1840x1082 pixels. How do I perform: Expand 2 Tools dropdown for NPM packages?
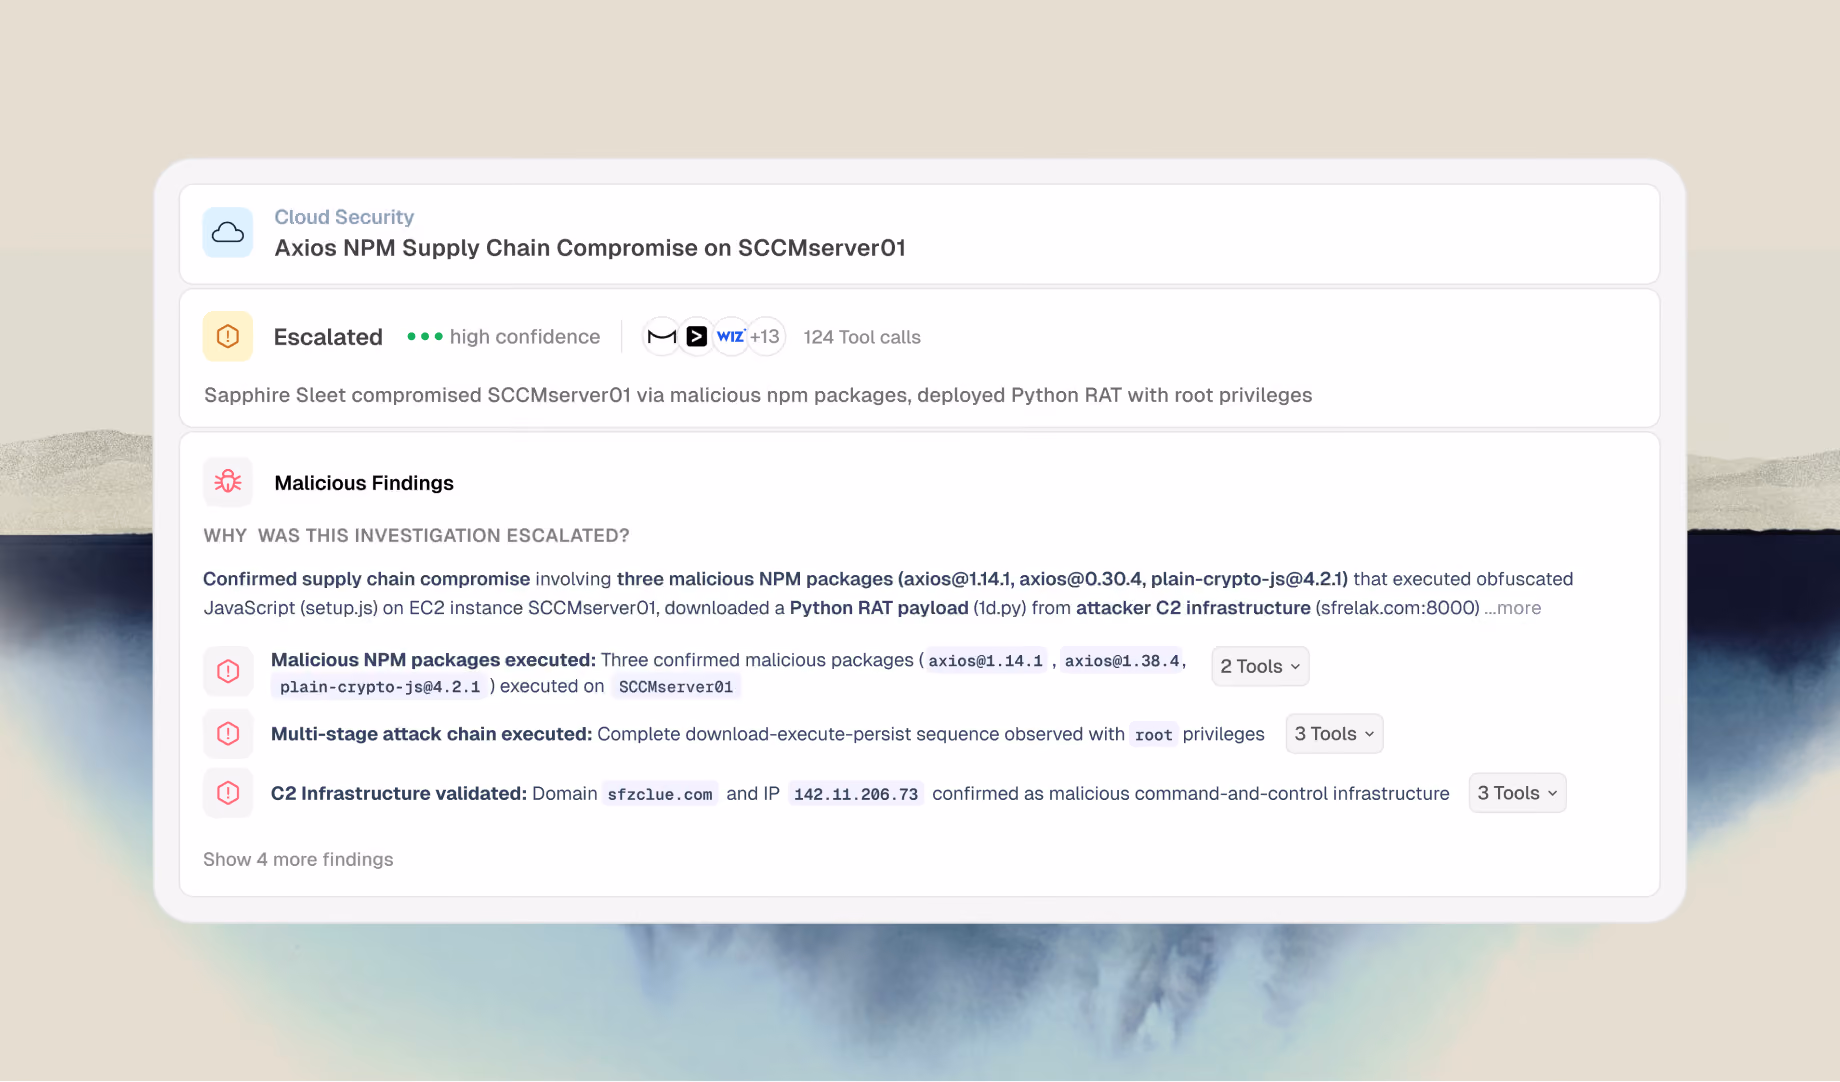1260,666
